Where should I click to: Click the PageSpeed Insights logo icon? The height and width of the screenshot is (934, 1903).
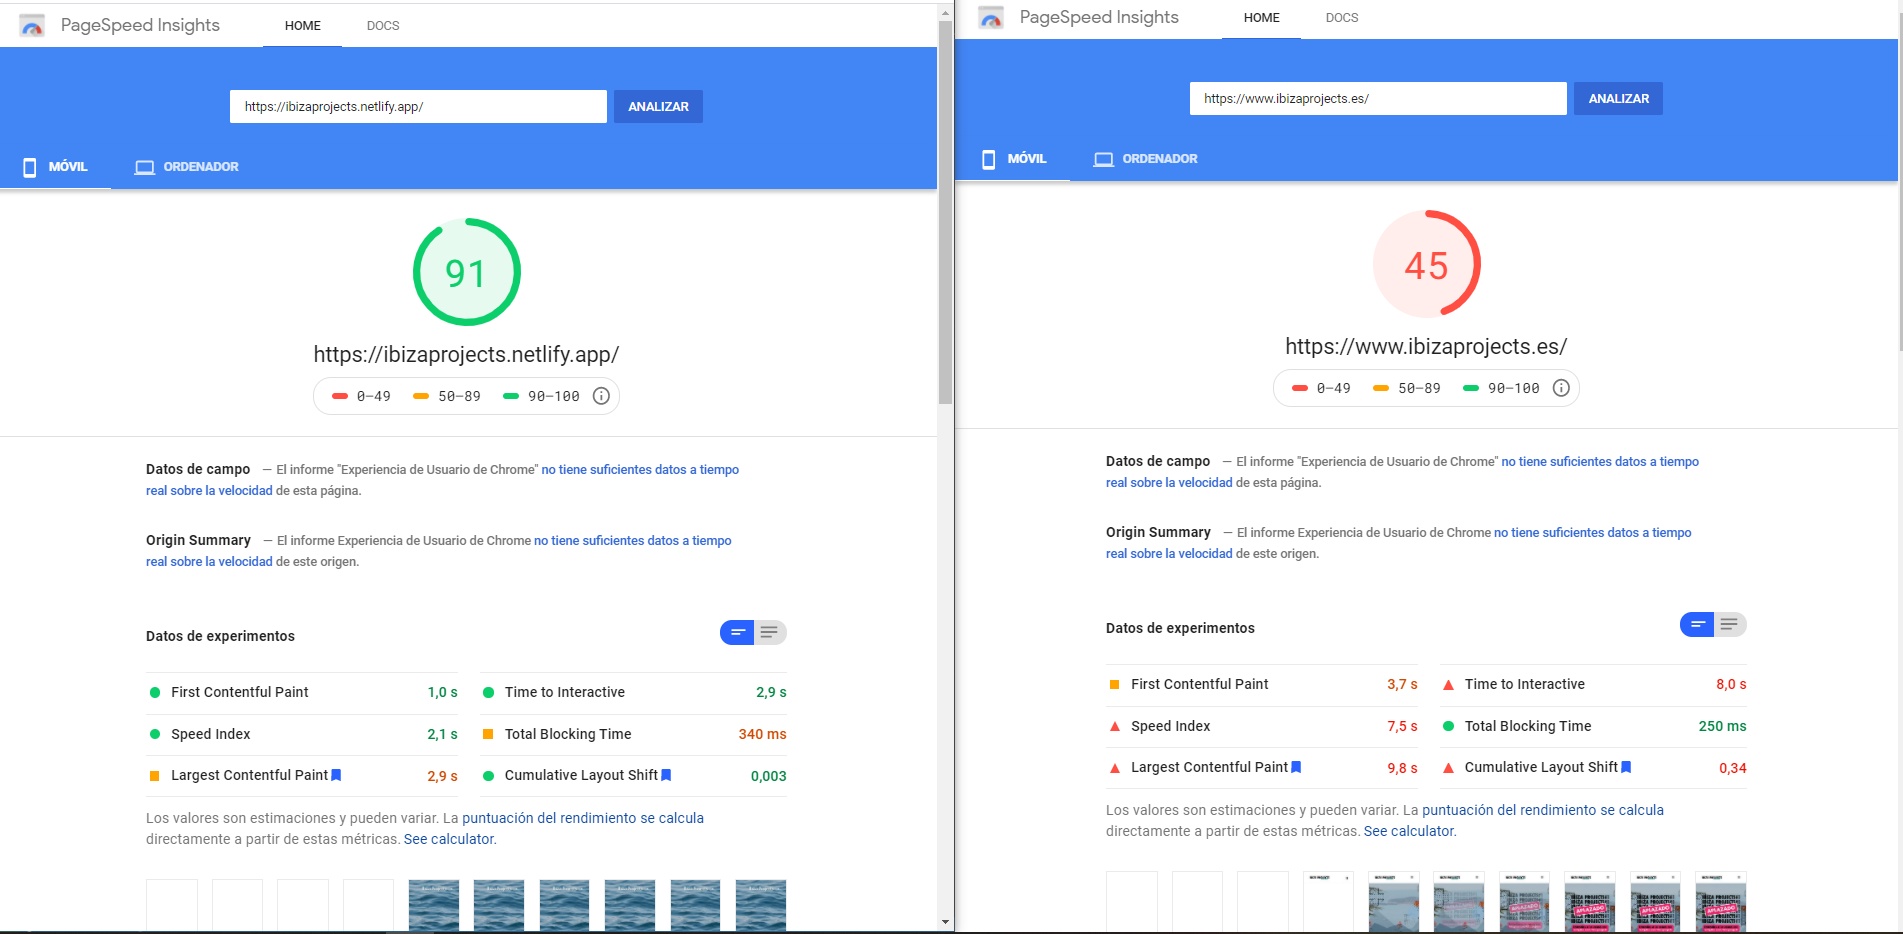coord(31,25)
